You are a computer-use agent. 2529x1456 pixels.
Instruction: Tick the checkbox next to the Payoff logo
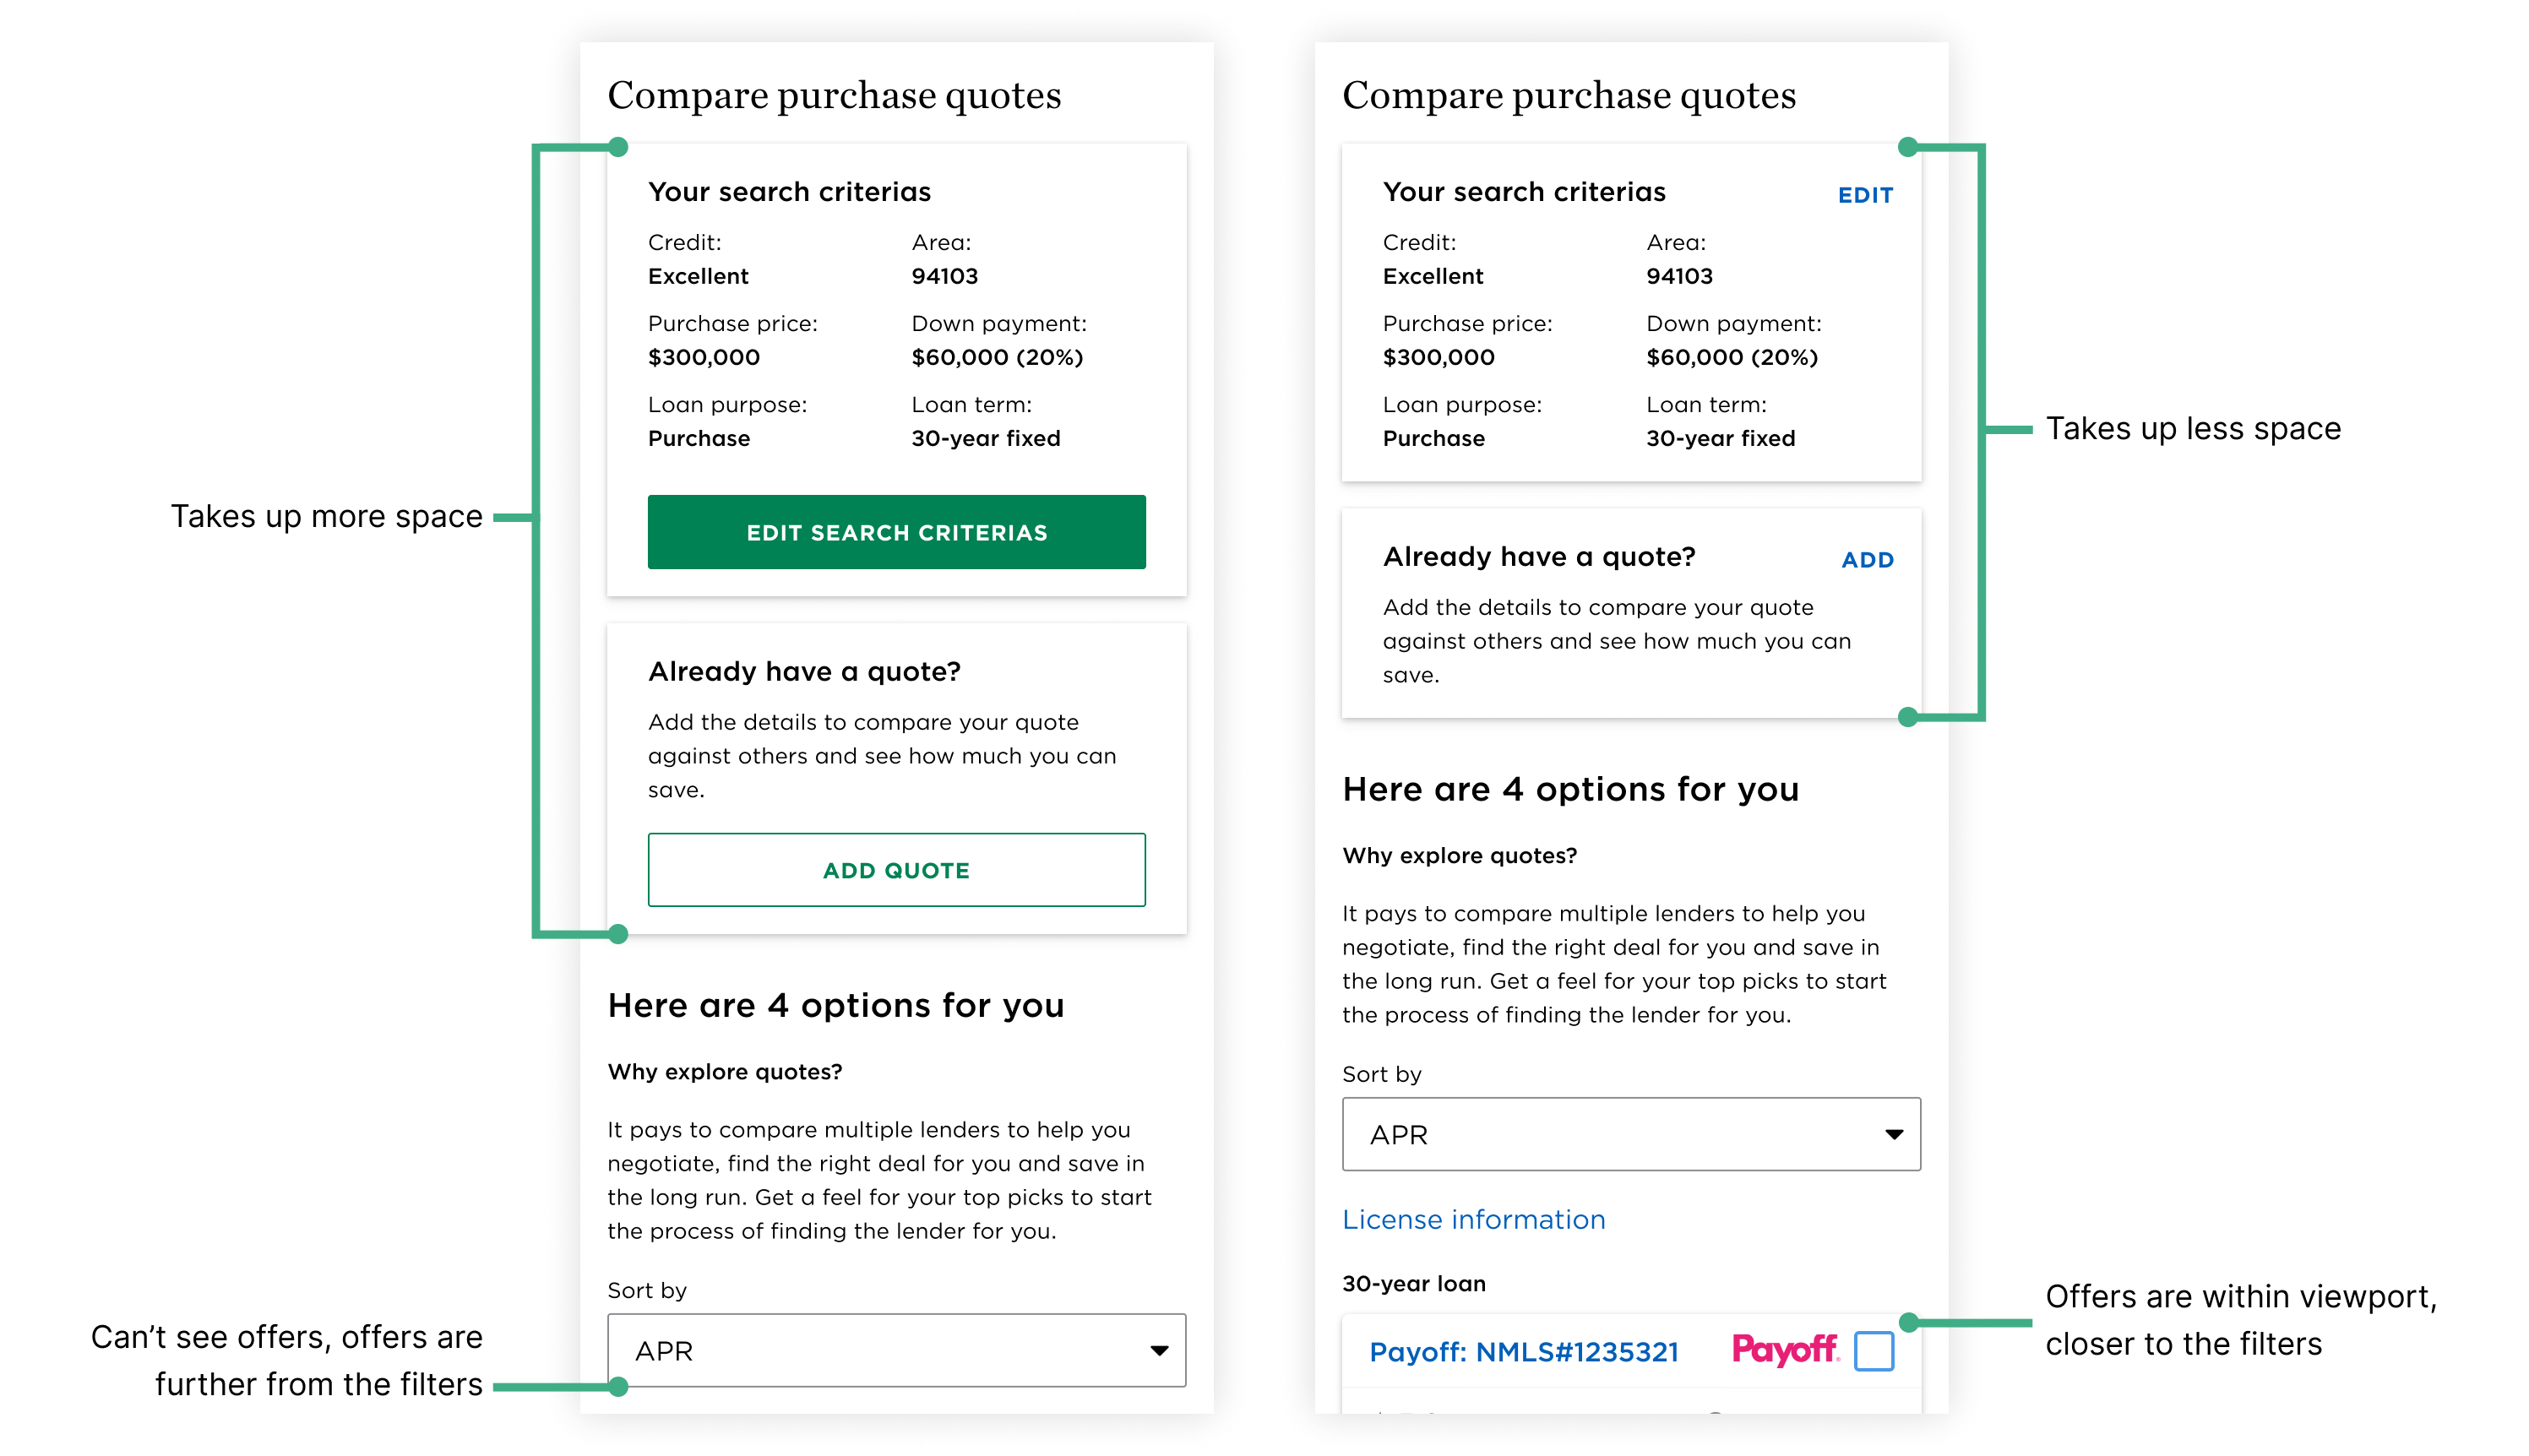pyautogui.click(x=1873, y=1351)
